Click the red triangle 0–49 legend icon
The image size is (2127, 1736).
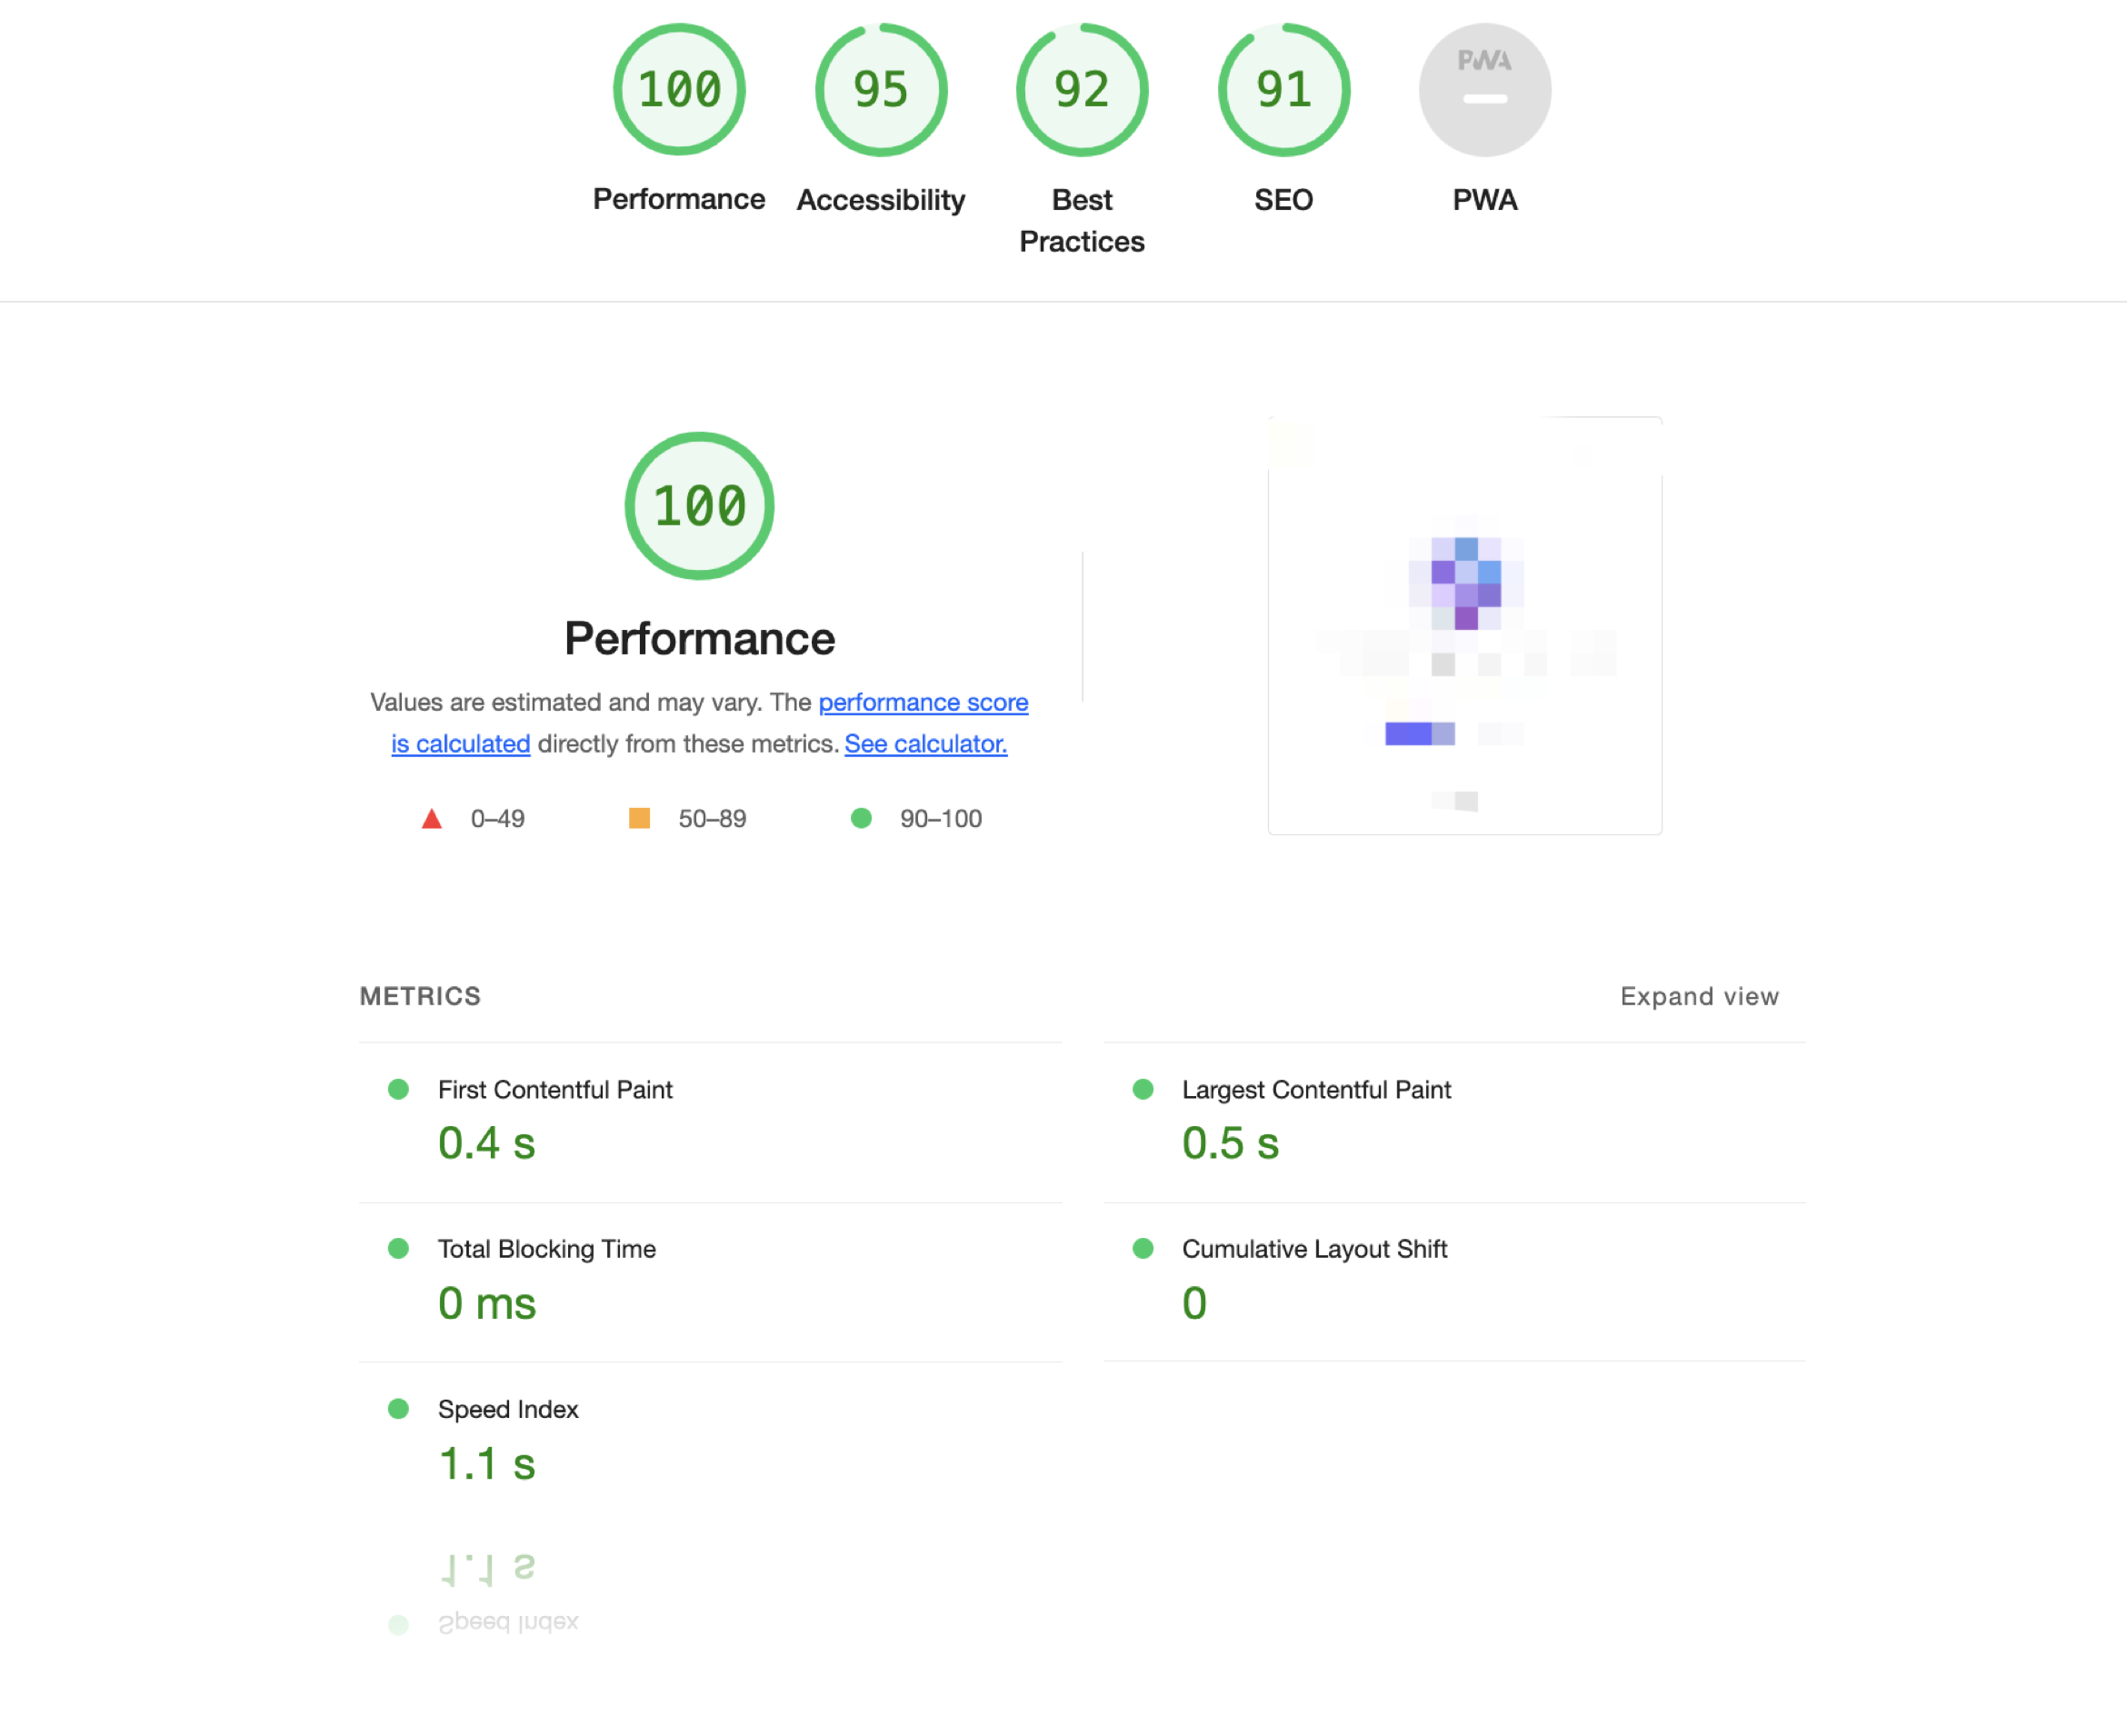(432, 819)
